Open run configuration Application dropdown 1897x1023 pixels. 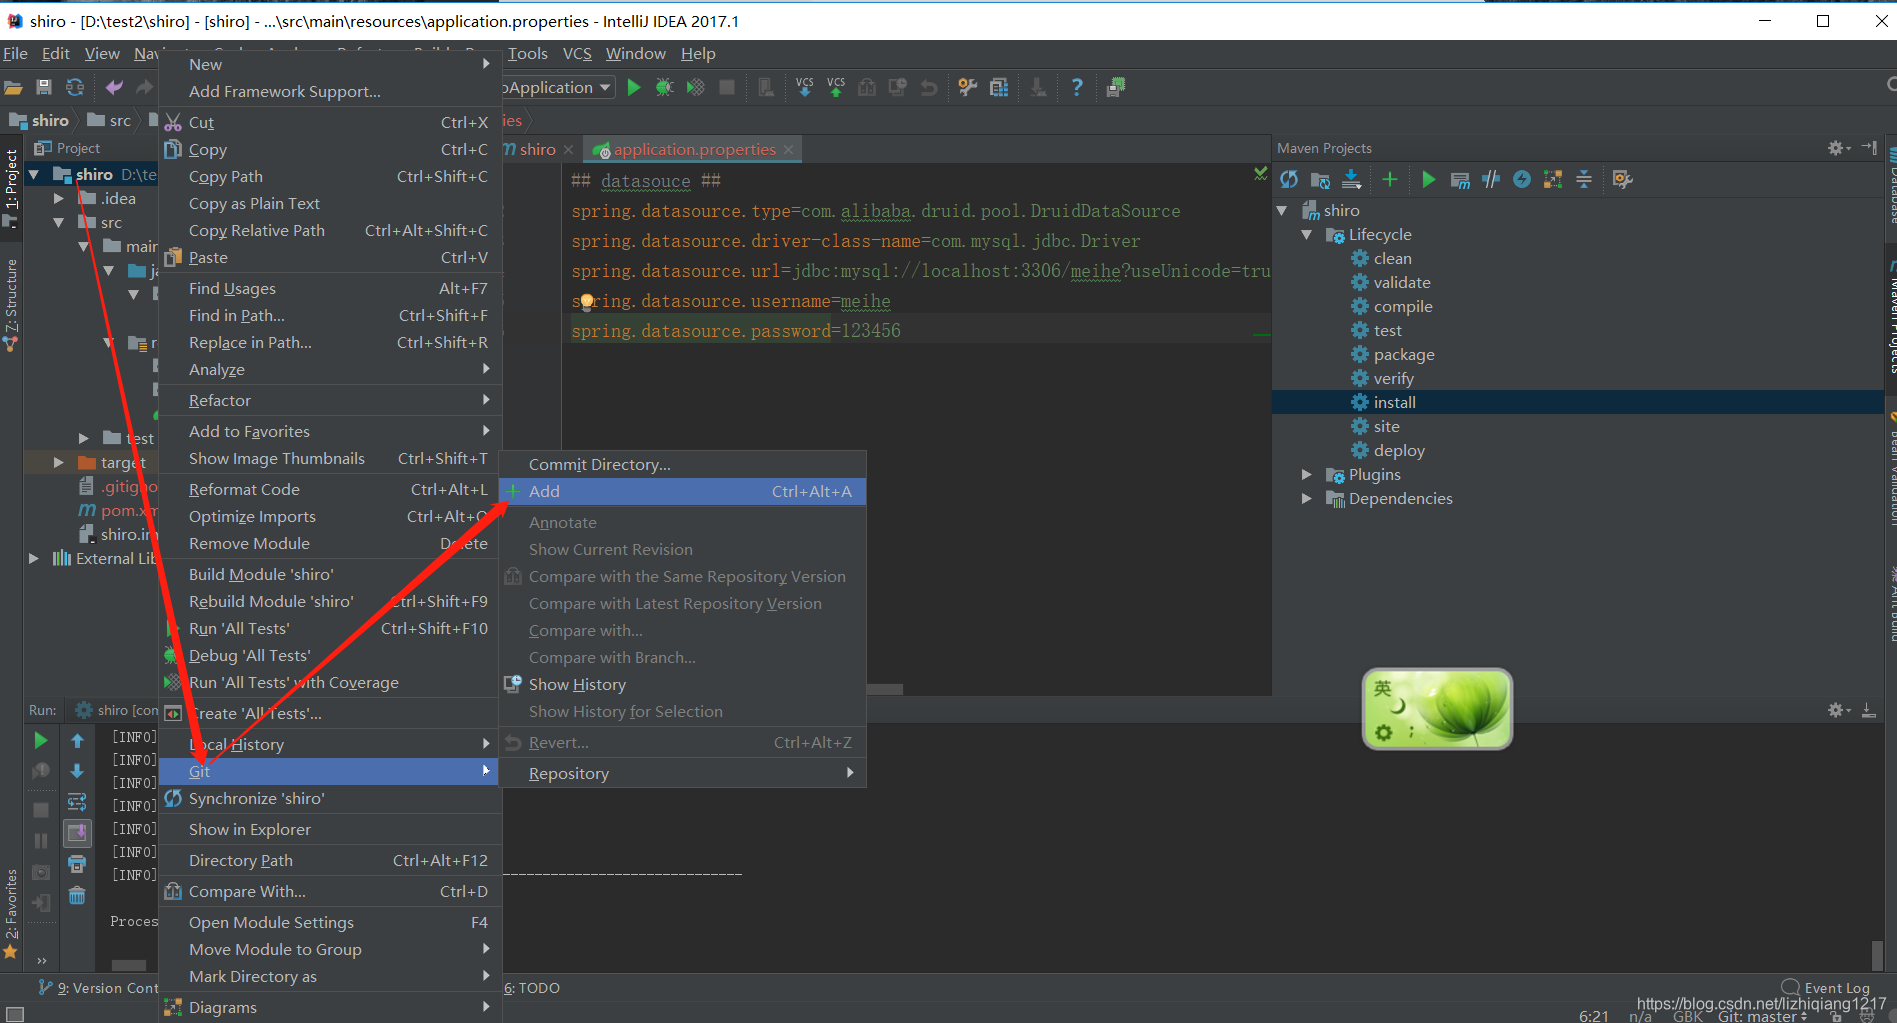click(558, 88)
